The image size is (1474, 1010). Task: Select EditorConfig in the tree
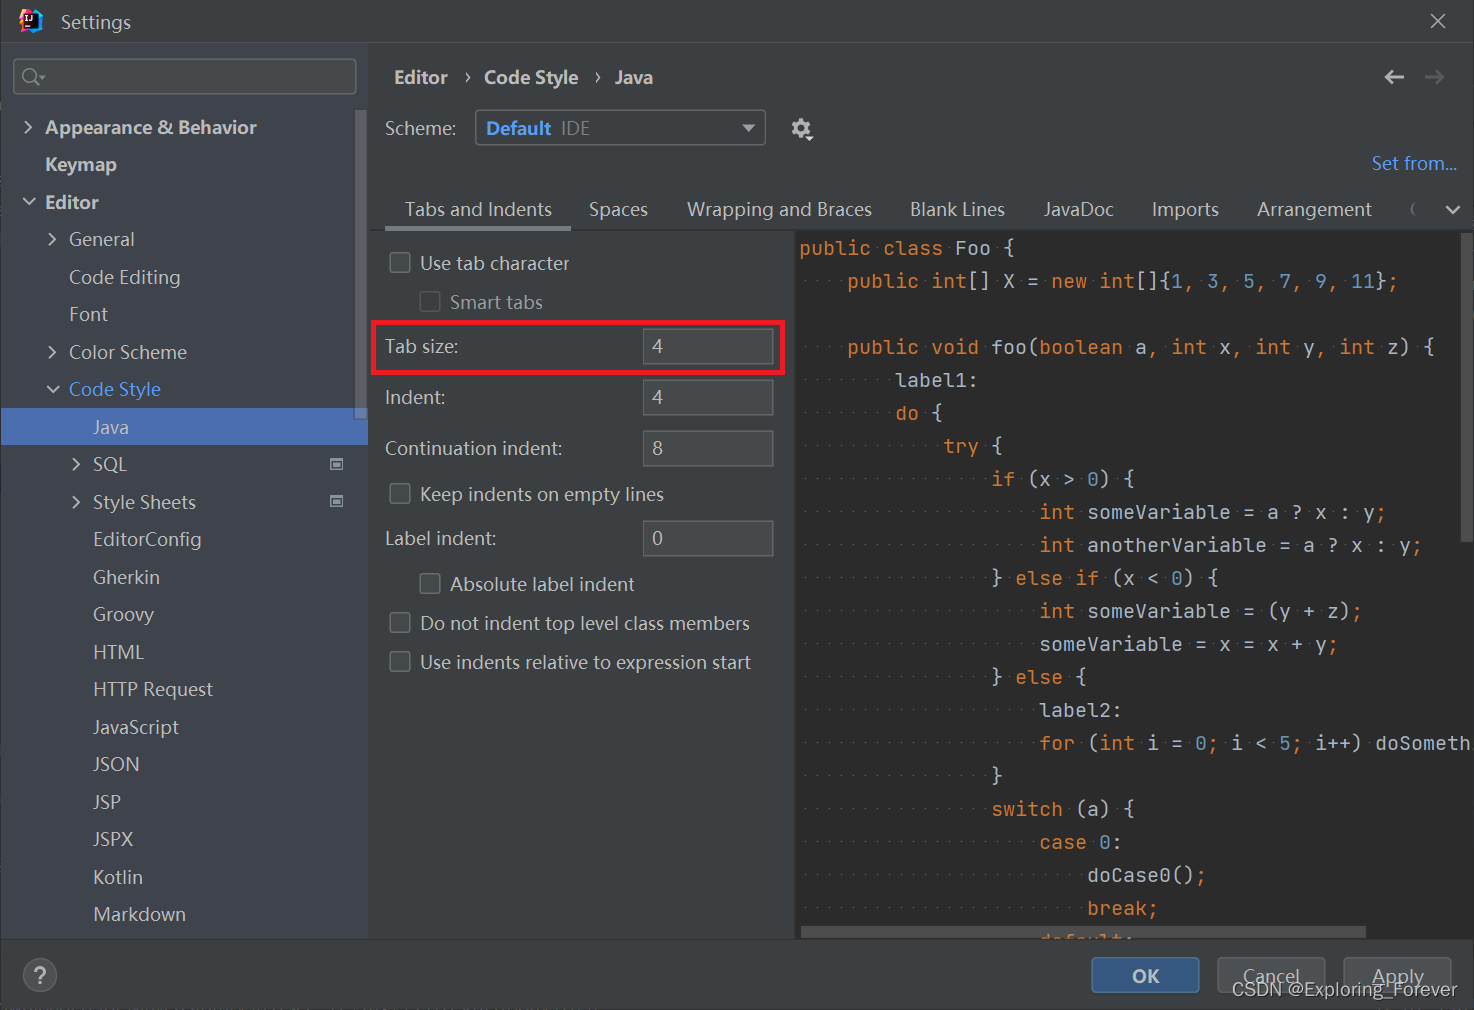pyautogui.click(x=147, y=539)
